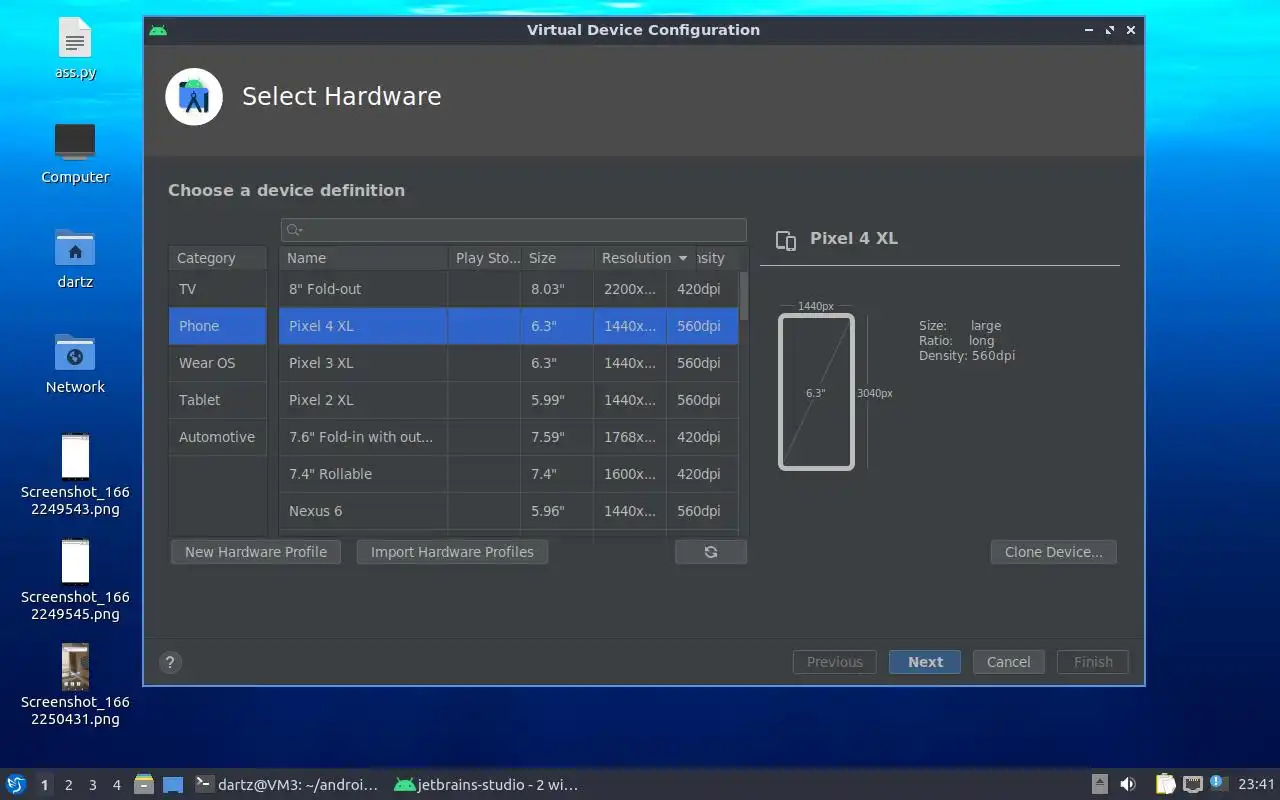Click the network connection tray icon
The width and height of the screenshot is (1280, 800).
(1192, 784)
